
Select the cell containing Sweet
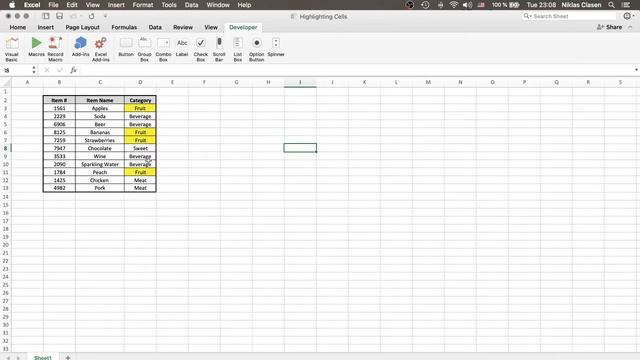click(140, 148)
